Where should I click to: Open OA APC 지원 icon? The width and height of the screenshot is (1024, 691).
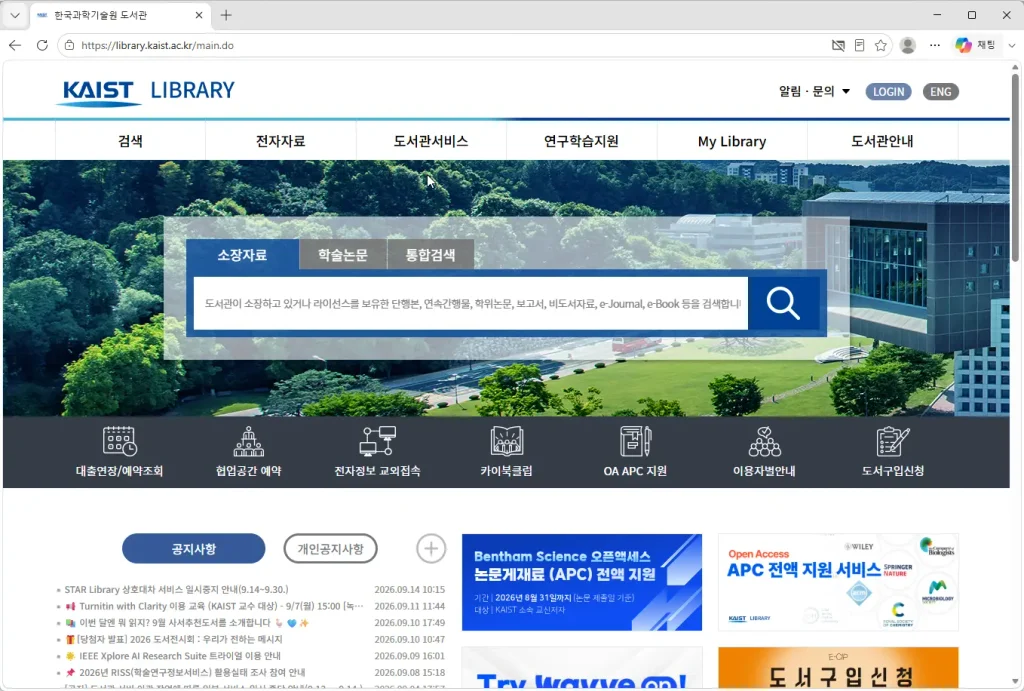(x=635, y=442)
